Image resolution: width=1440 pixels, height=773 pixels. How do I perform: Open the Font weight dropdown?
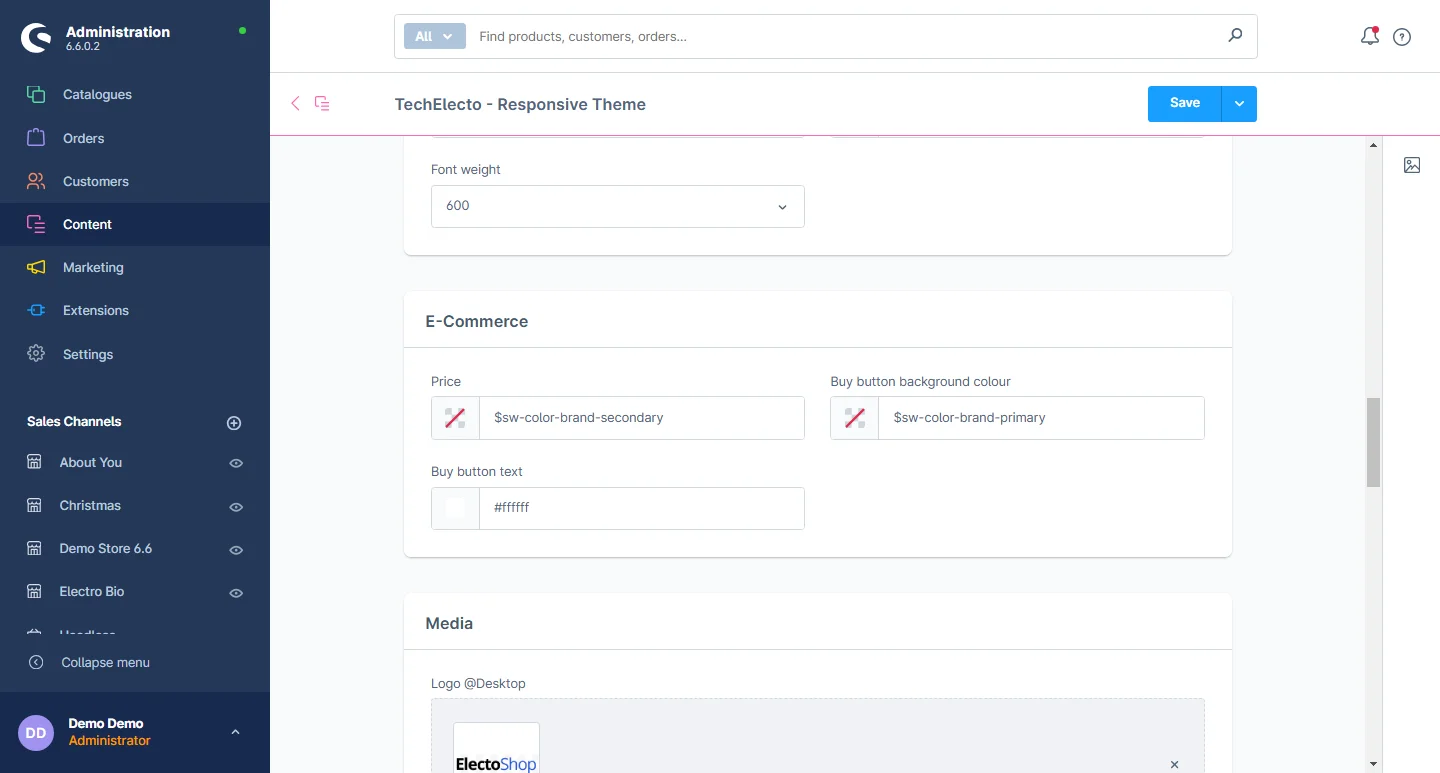(x=617, y=206)
